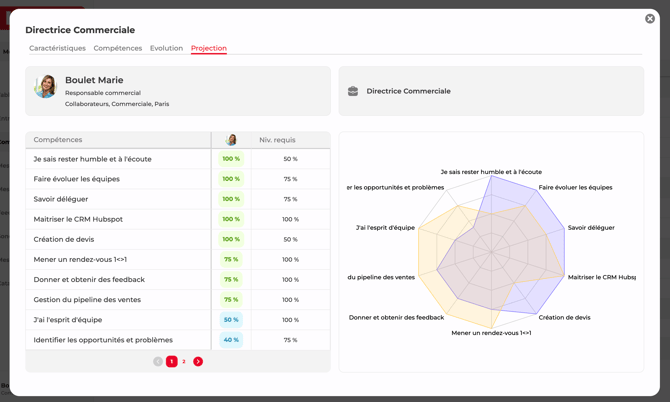
Task: Click the briefcase icon beside Directrice Commerciale
Action: (353, 91)
